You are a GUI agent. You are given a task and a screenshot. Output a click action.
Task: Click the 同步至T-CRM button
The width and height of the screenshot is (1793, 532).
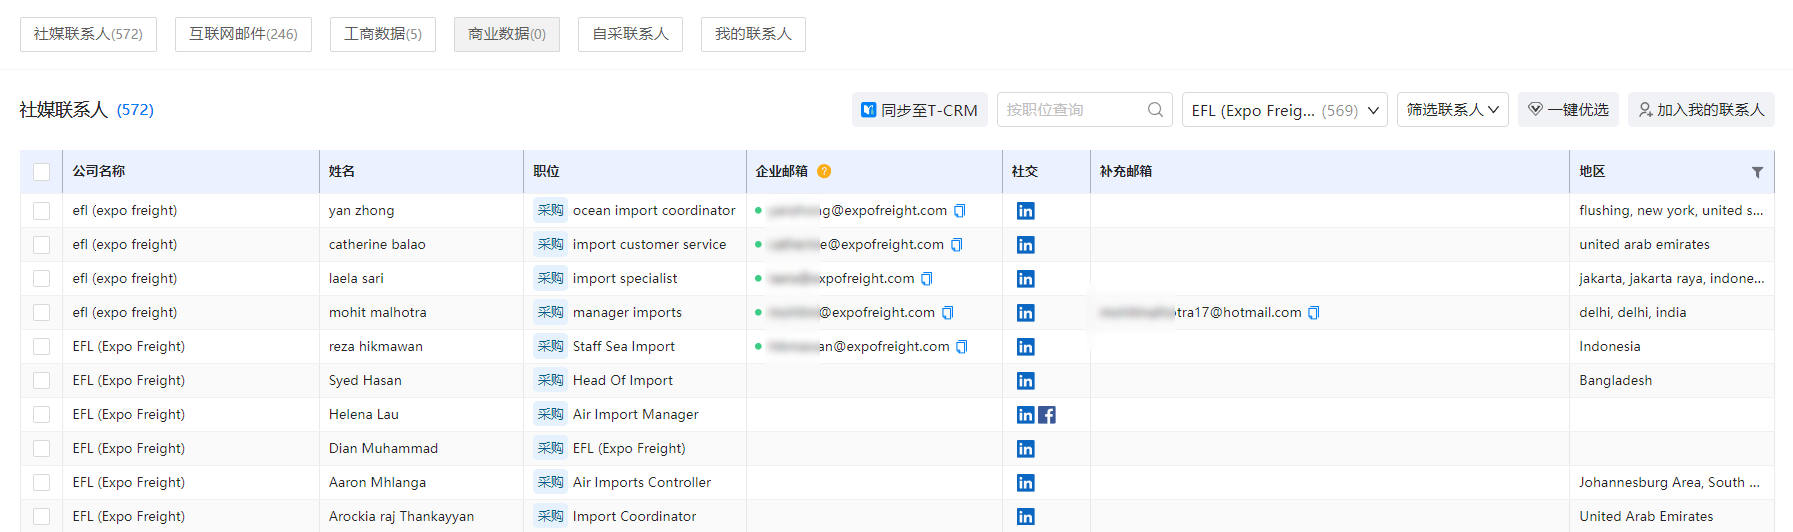(x=919, y=110)
